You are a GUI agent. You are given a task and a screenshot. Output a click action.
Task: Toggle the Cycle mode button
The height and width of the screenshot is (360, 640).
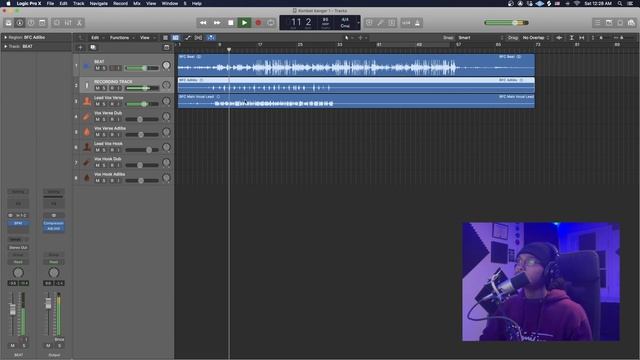(x=271, y=23)
